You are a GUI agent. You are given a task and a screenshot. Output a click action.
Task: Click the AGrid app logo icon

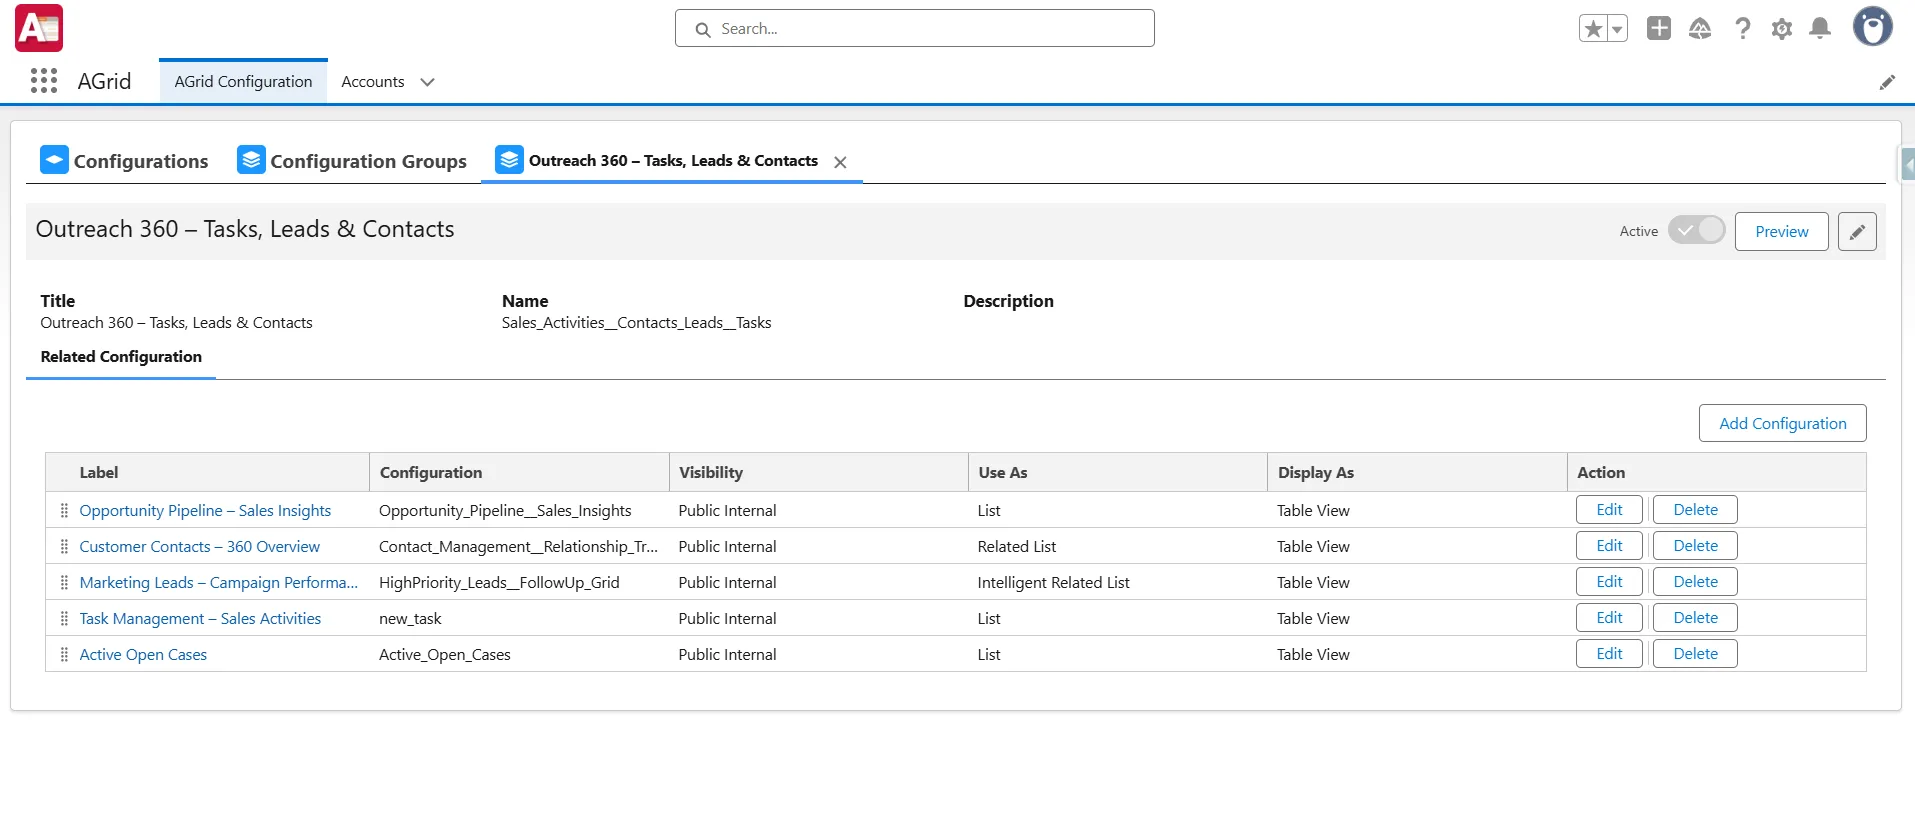coord(39,28)
